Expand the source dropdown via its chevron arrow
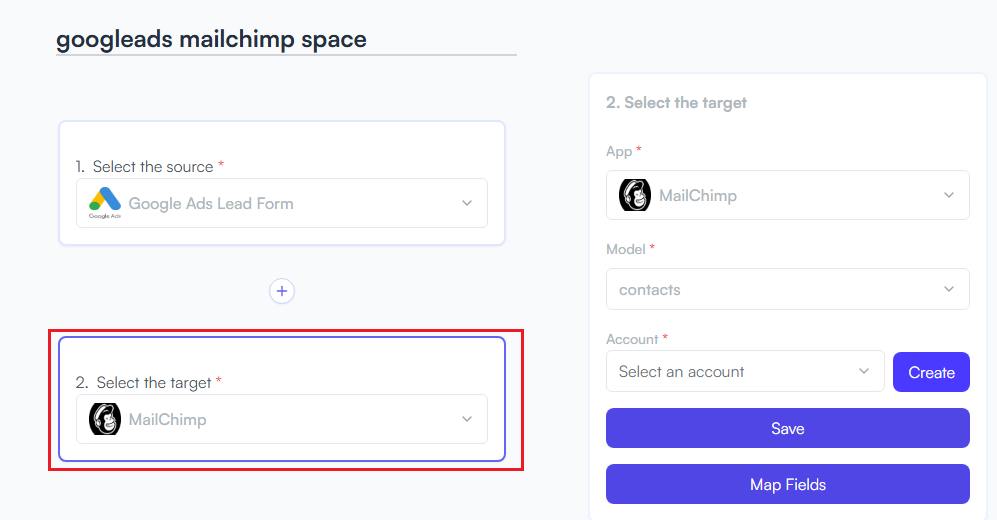 point(467,203)
